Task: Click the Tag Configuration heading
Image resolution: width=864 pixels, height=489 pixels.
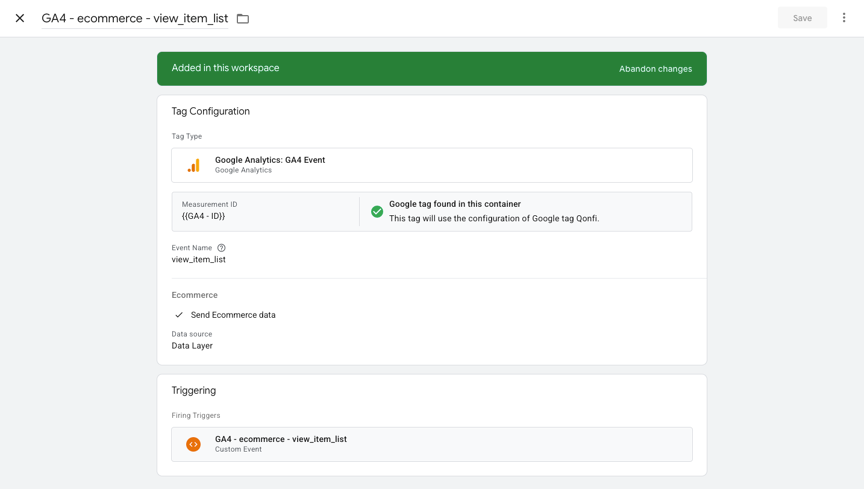Action: (210, 111)
